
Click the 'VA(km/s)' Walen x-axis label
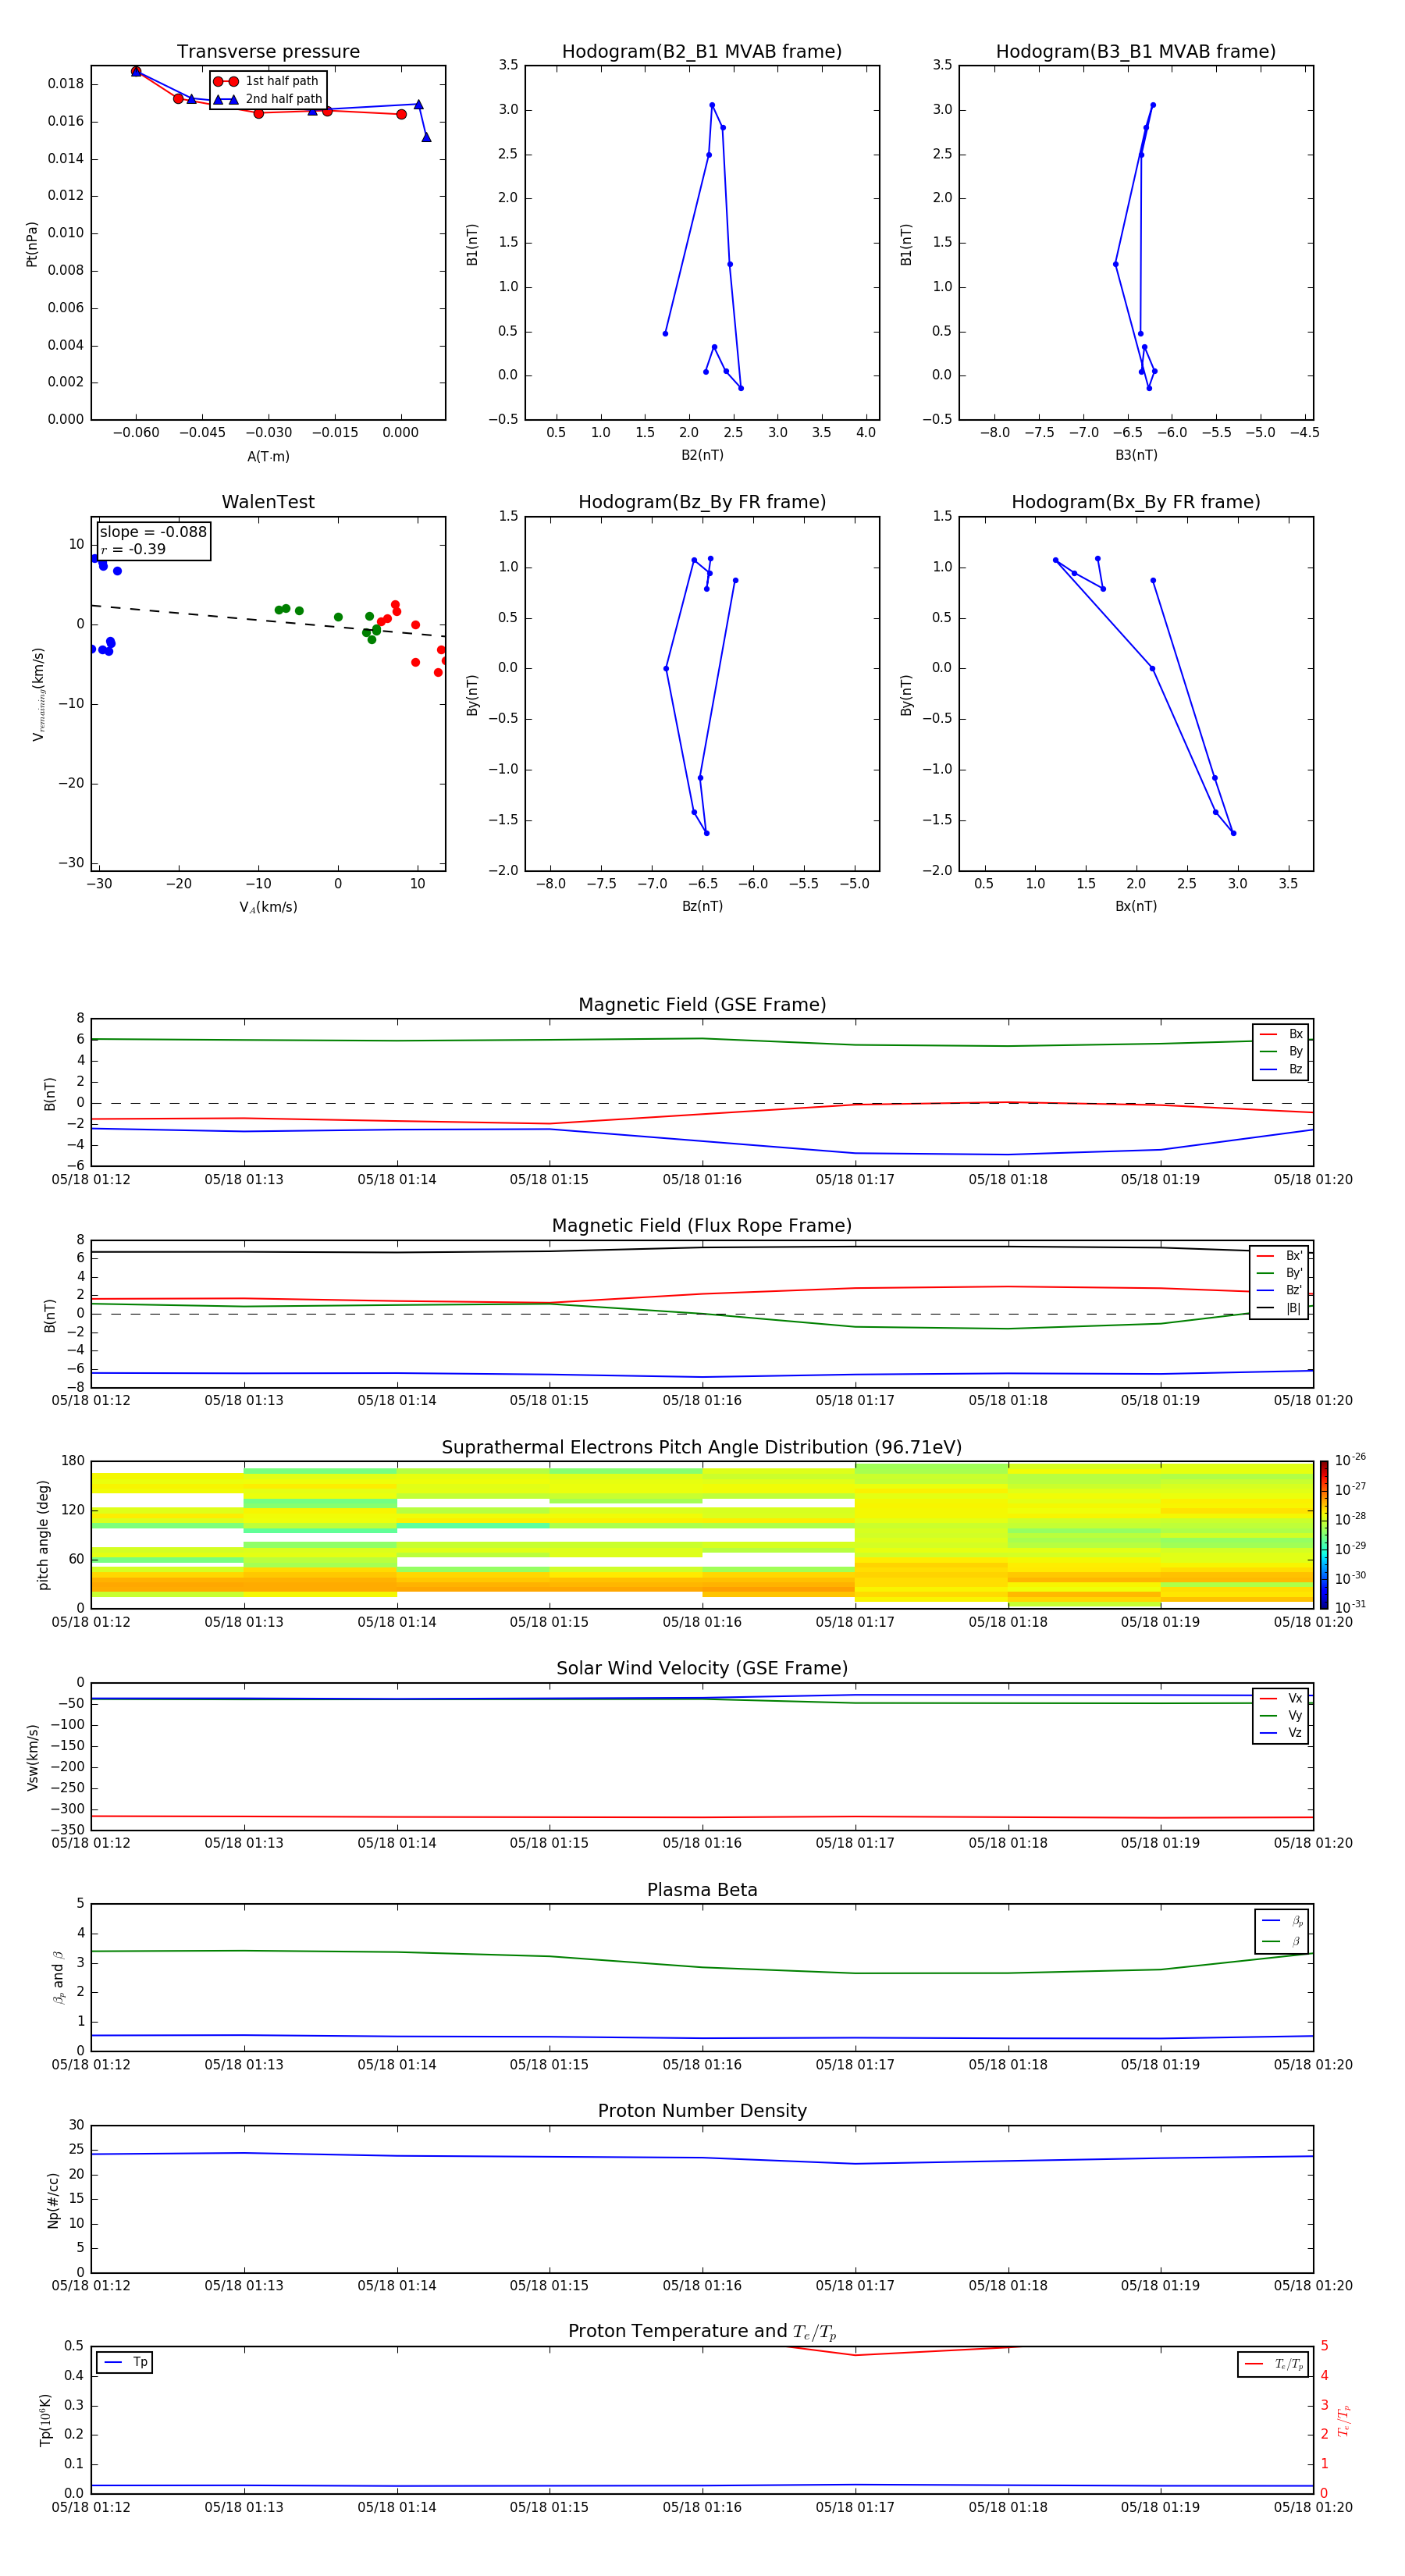coord(268,907)
